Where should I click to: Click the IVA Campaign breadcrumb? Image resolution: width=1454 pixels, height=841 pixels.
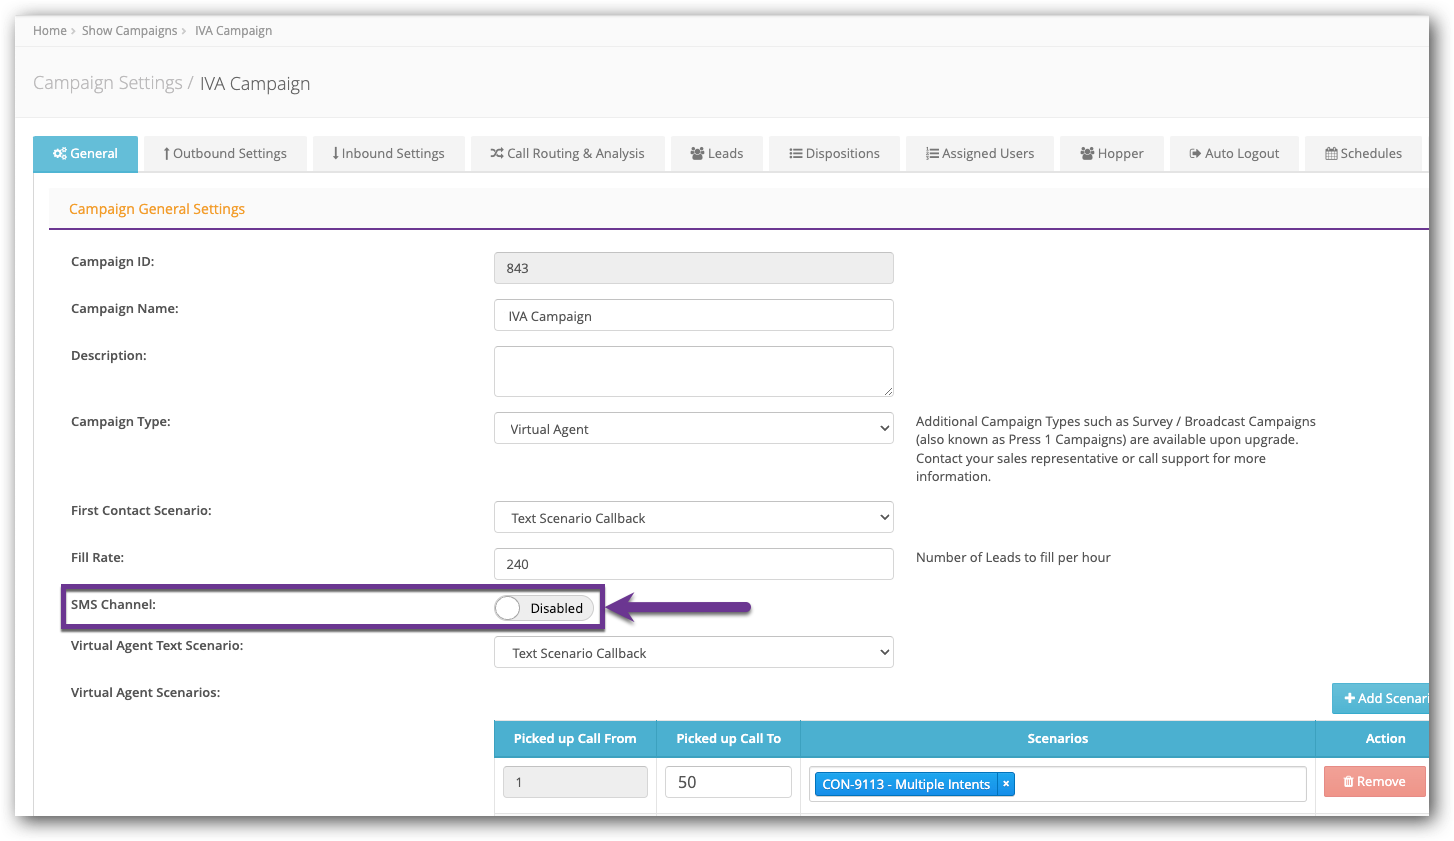pos(233,30)
